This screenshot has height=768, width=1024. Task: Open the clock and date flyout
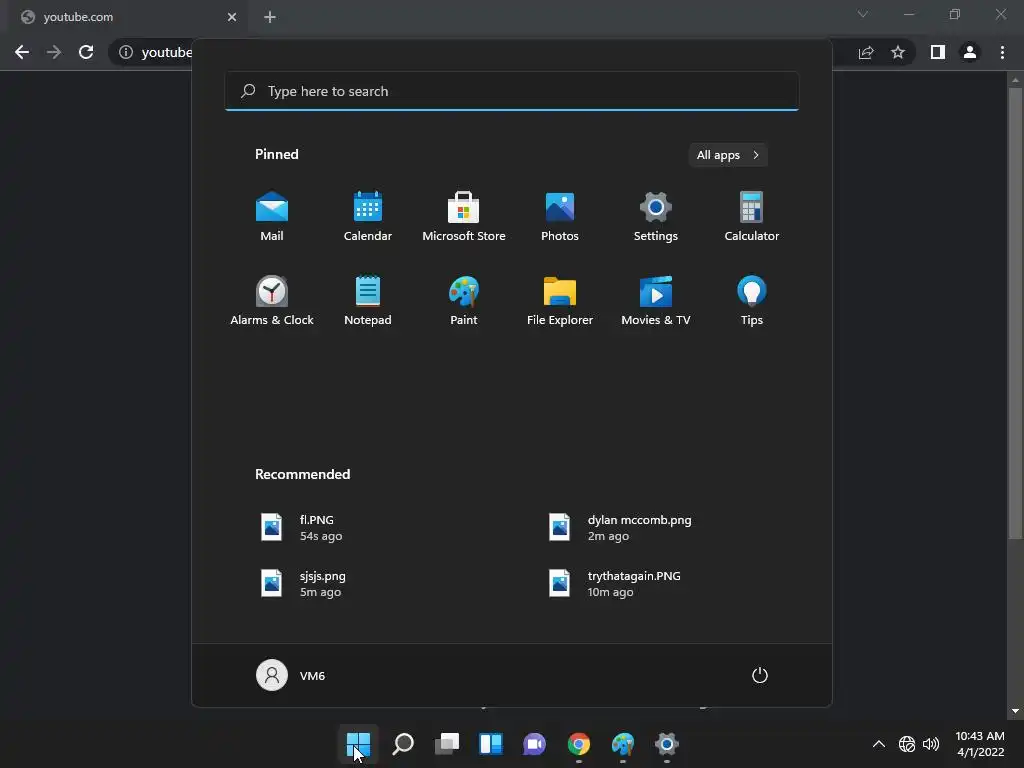click(x=980, y=744)
